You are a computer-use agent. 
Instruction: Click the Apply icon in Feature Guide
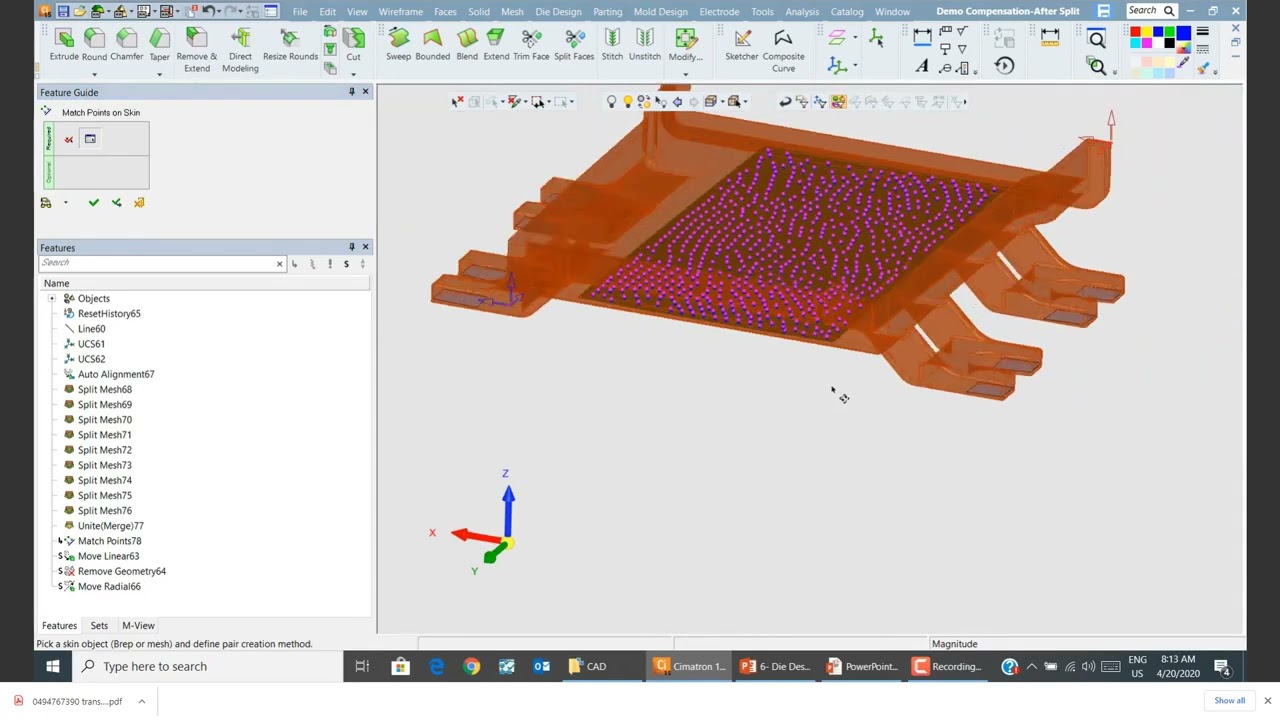[116, 203]
